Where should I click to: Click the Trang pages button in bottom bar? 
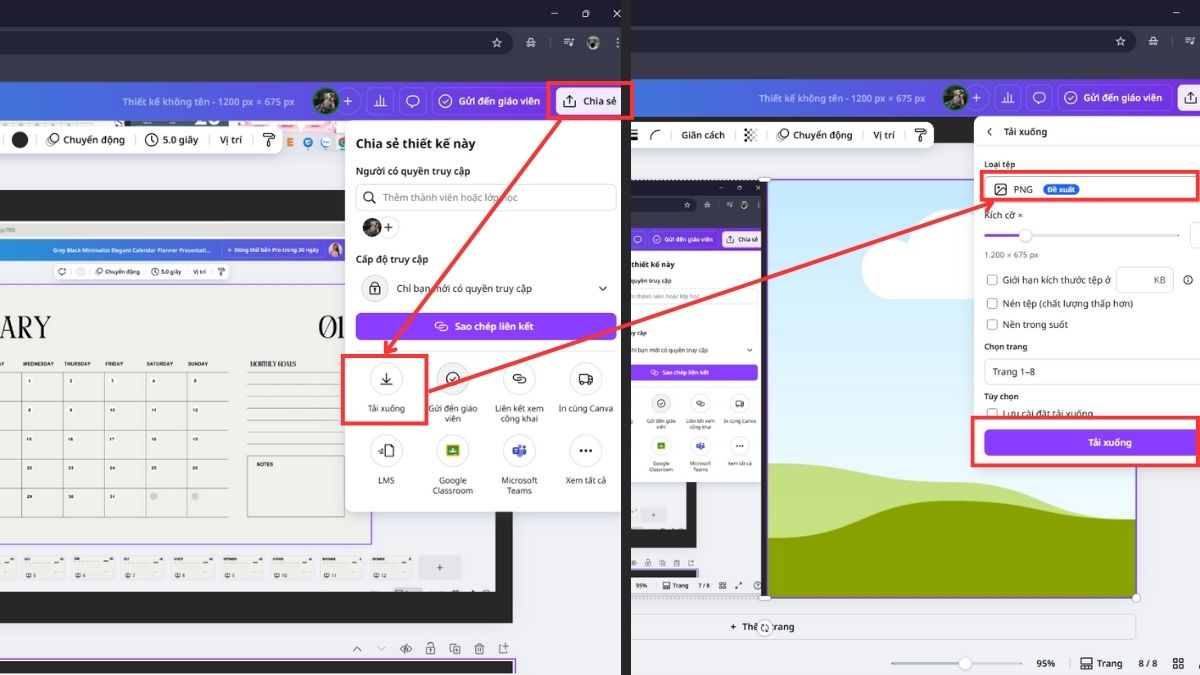1101,663
